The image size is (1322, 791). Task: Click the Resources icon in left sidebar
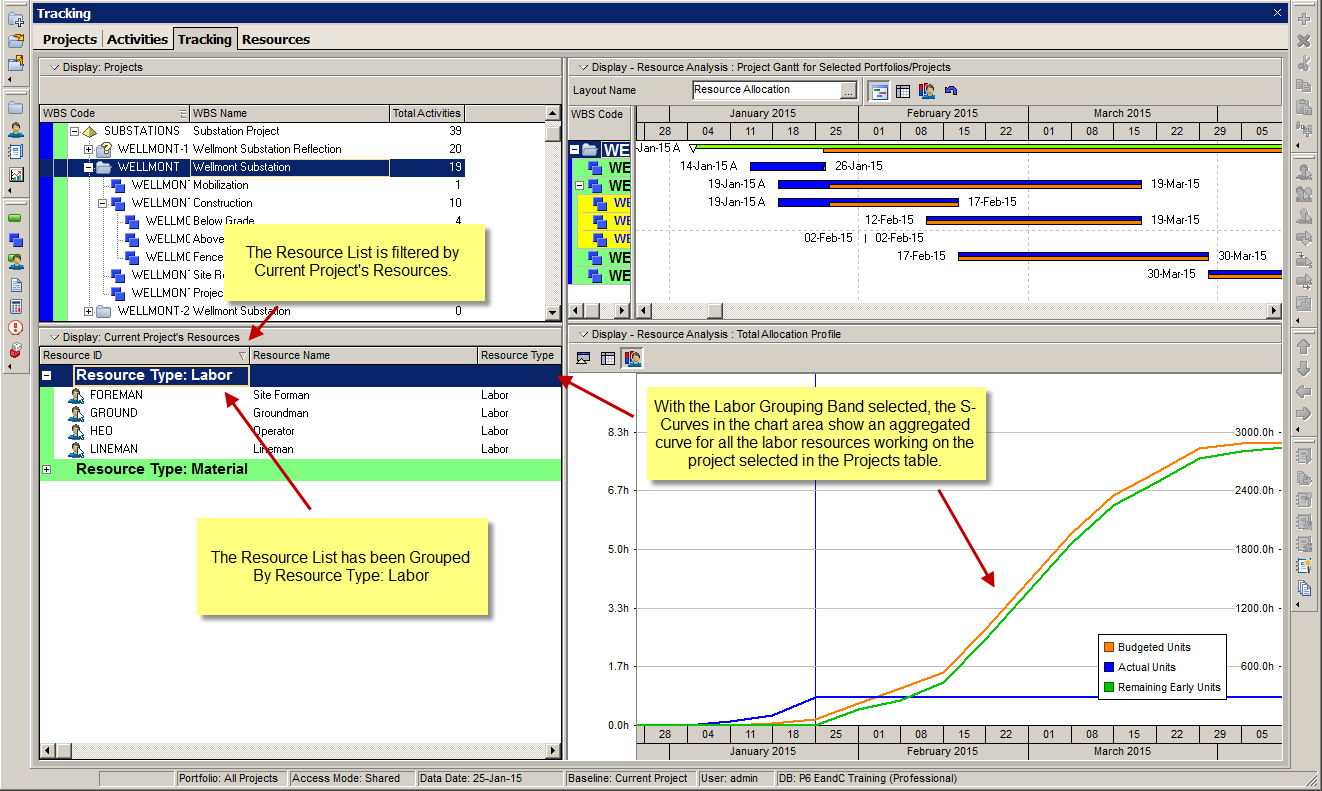[16, 130]
